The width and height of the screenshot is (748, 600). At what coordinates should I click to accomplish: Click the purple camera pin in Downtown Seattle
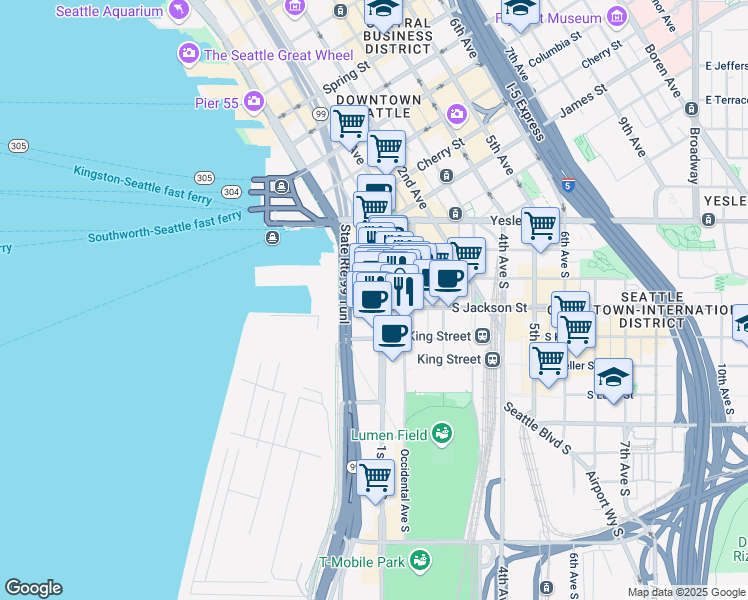[457, 115]
